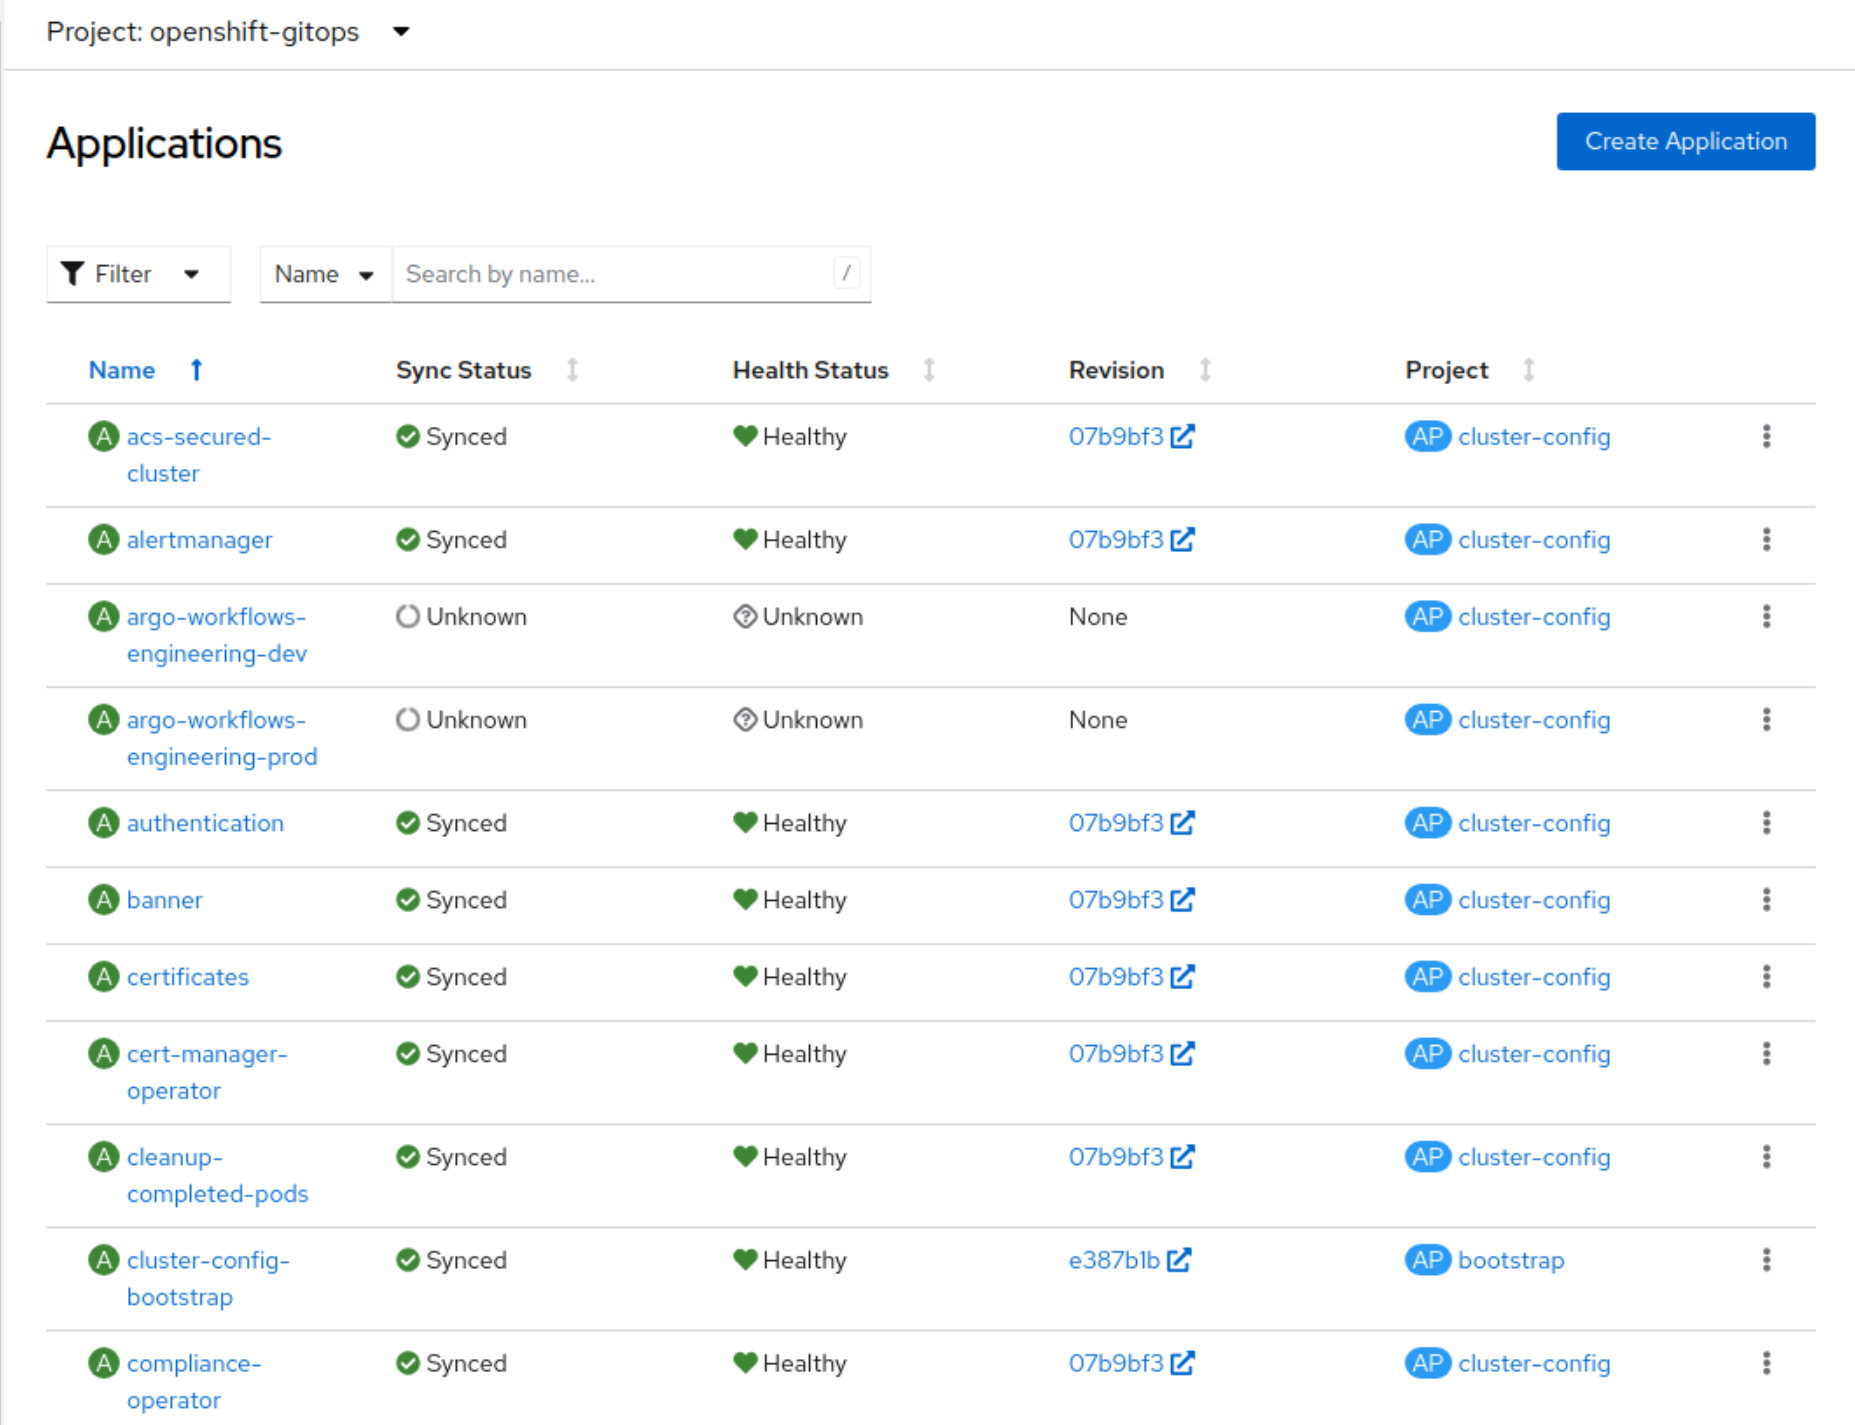The height and width of the screenshot is (1425, 1855).
Task: Click the green A badge for alertmanager
Action: coord(103,540)
